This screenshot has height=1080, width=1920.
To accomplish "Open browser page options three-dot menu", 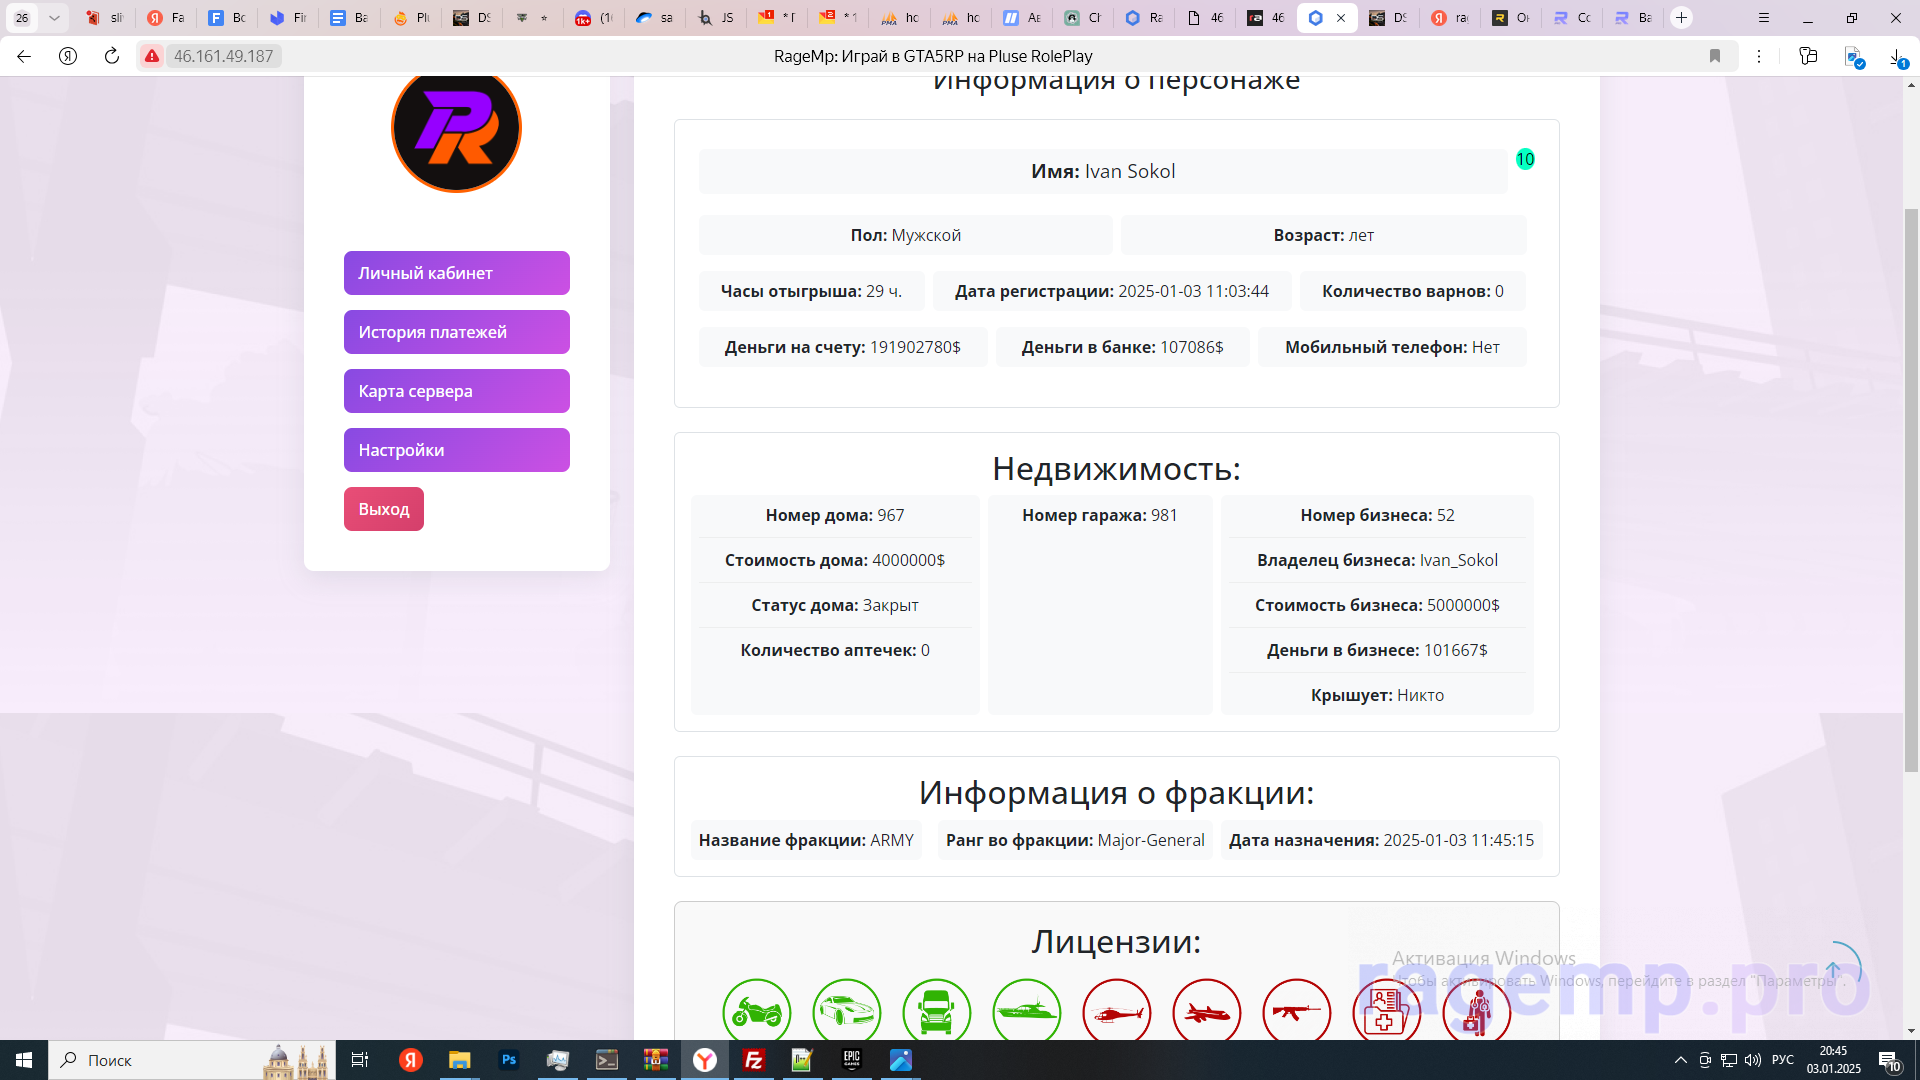I will click(1759, 56).
